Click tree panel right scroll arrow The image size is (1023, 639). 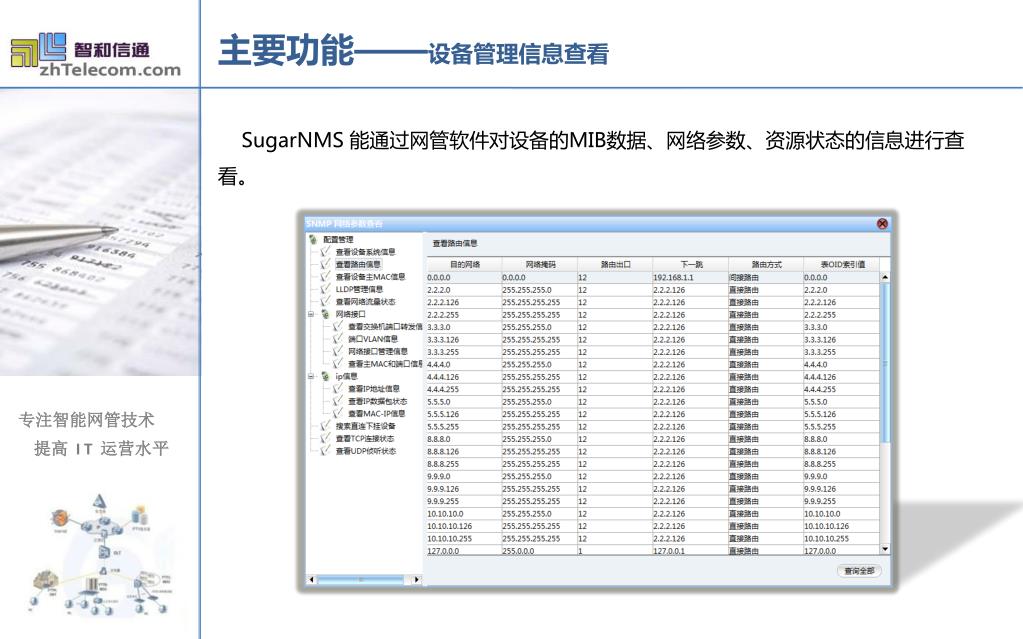click(x=417, y=580)
